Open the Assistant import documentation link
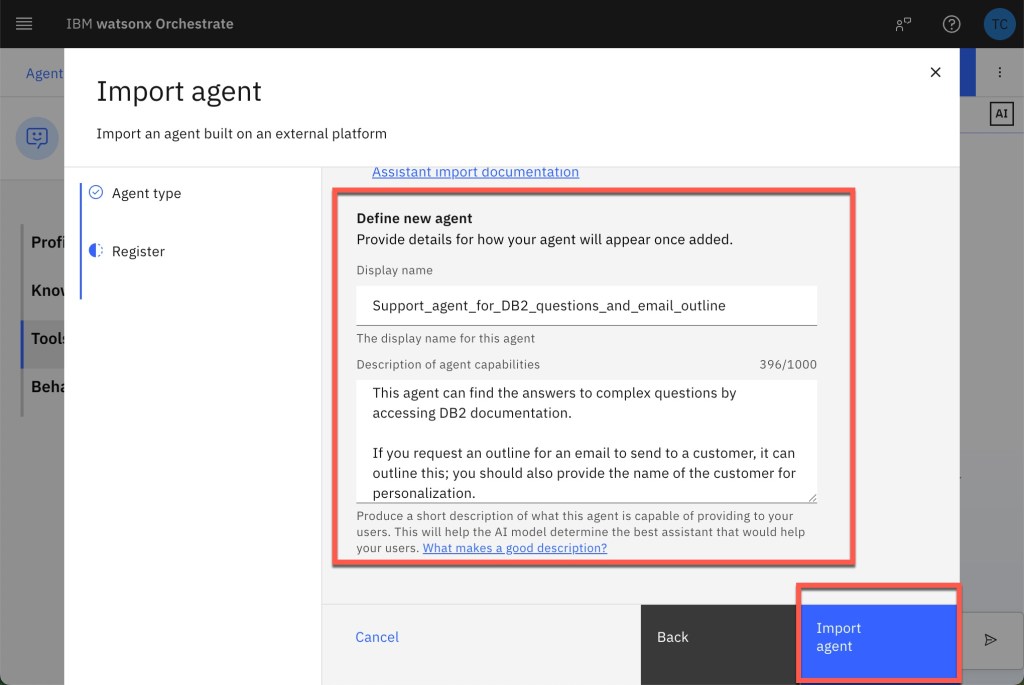The image size is (1024, 685). tap(475, 172)
